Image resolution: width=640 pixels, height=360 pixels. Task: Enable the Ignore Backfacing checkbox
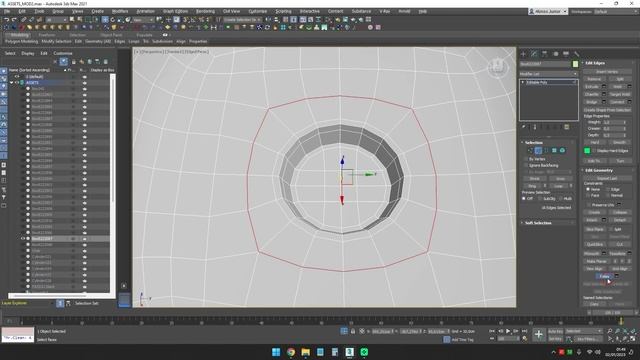point(526,165)
